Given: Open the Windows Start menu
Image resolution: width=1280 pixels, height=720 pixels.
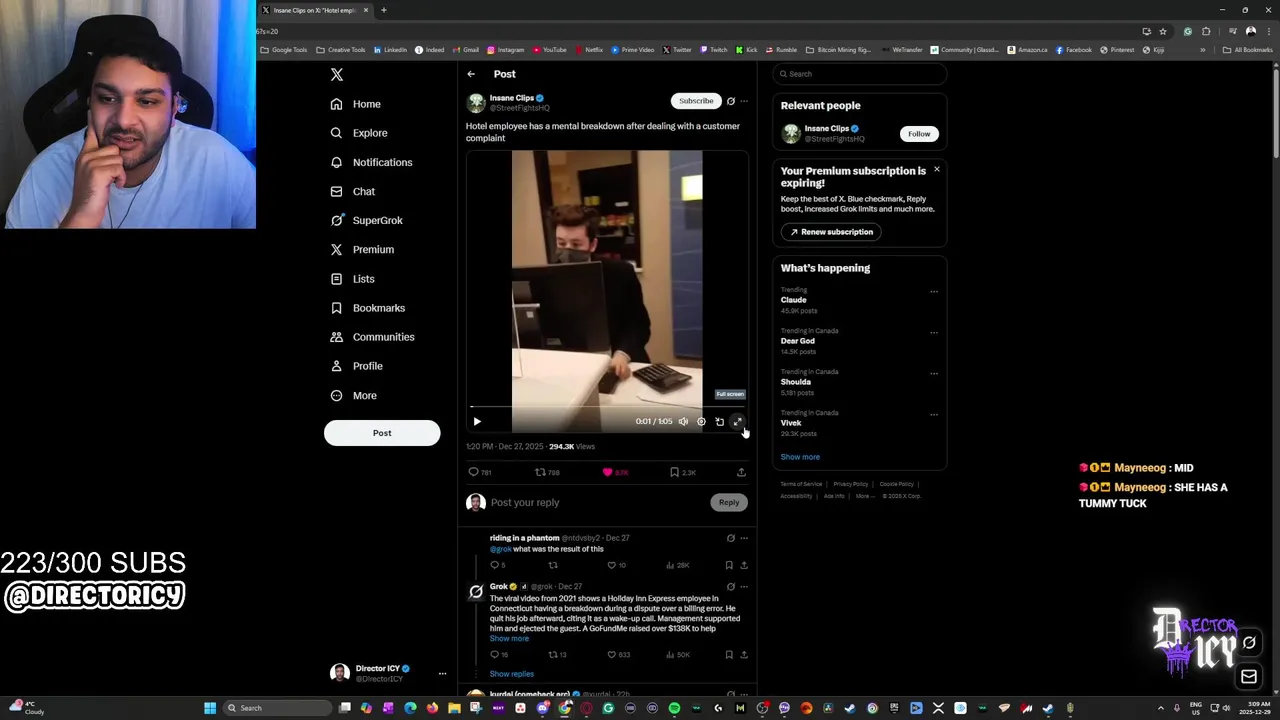Looking at the screenshot, I should click(210, 708).
